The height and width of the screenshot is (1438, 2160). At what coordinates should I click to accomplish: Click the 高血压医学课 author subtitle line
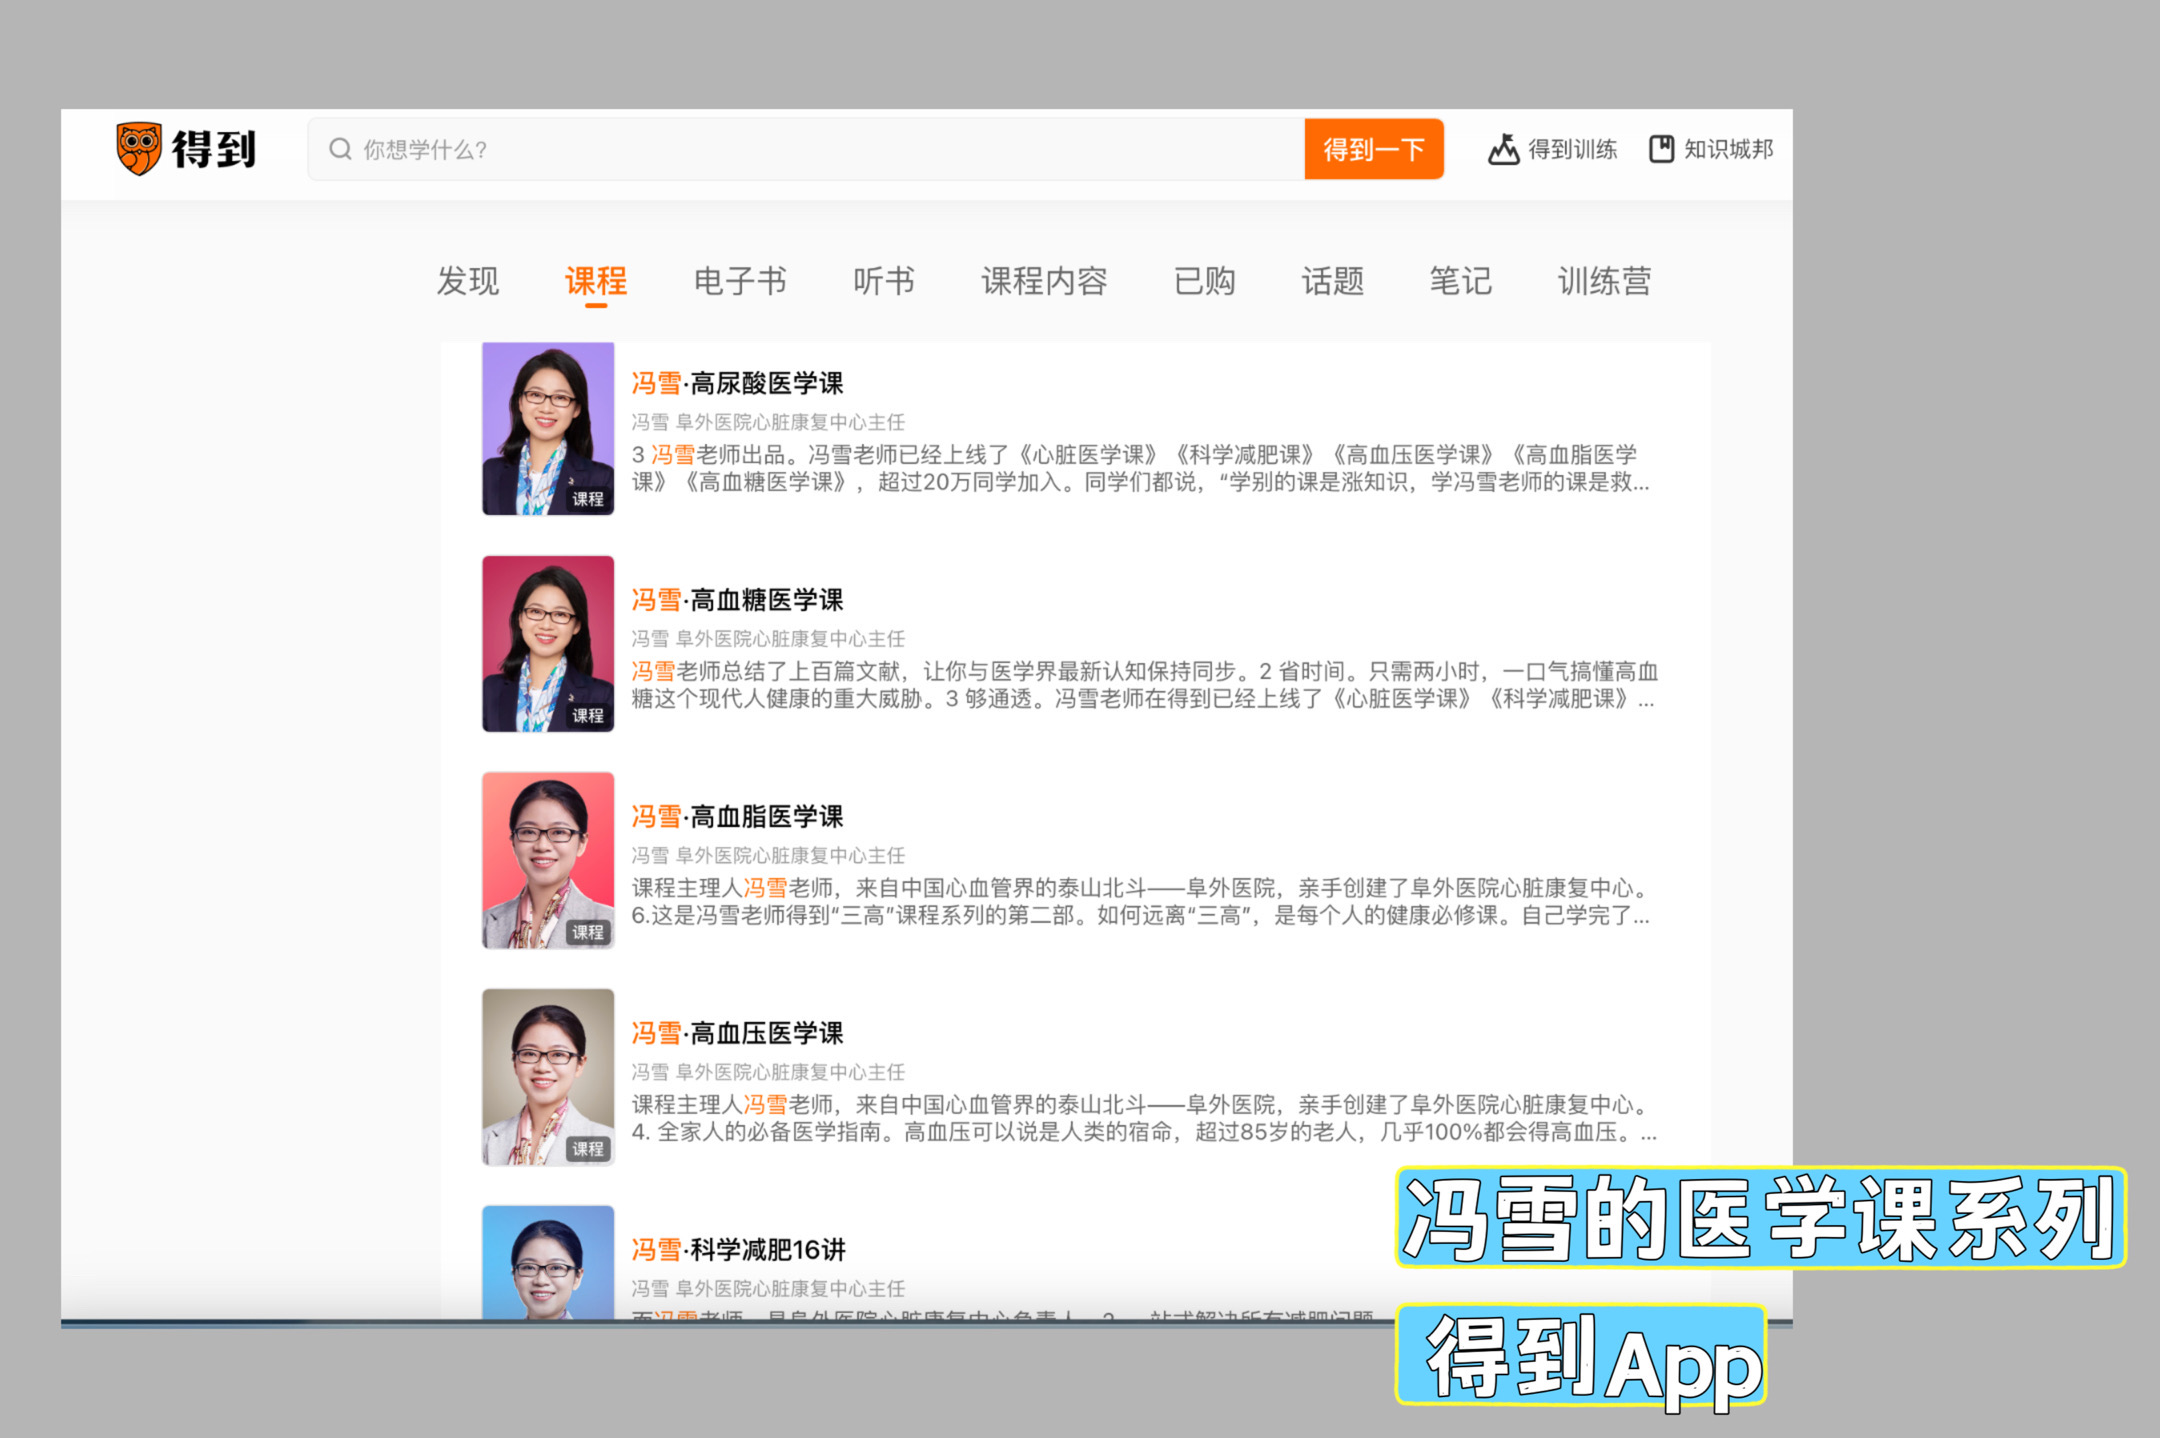(x=768, y=1072)
